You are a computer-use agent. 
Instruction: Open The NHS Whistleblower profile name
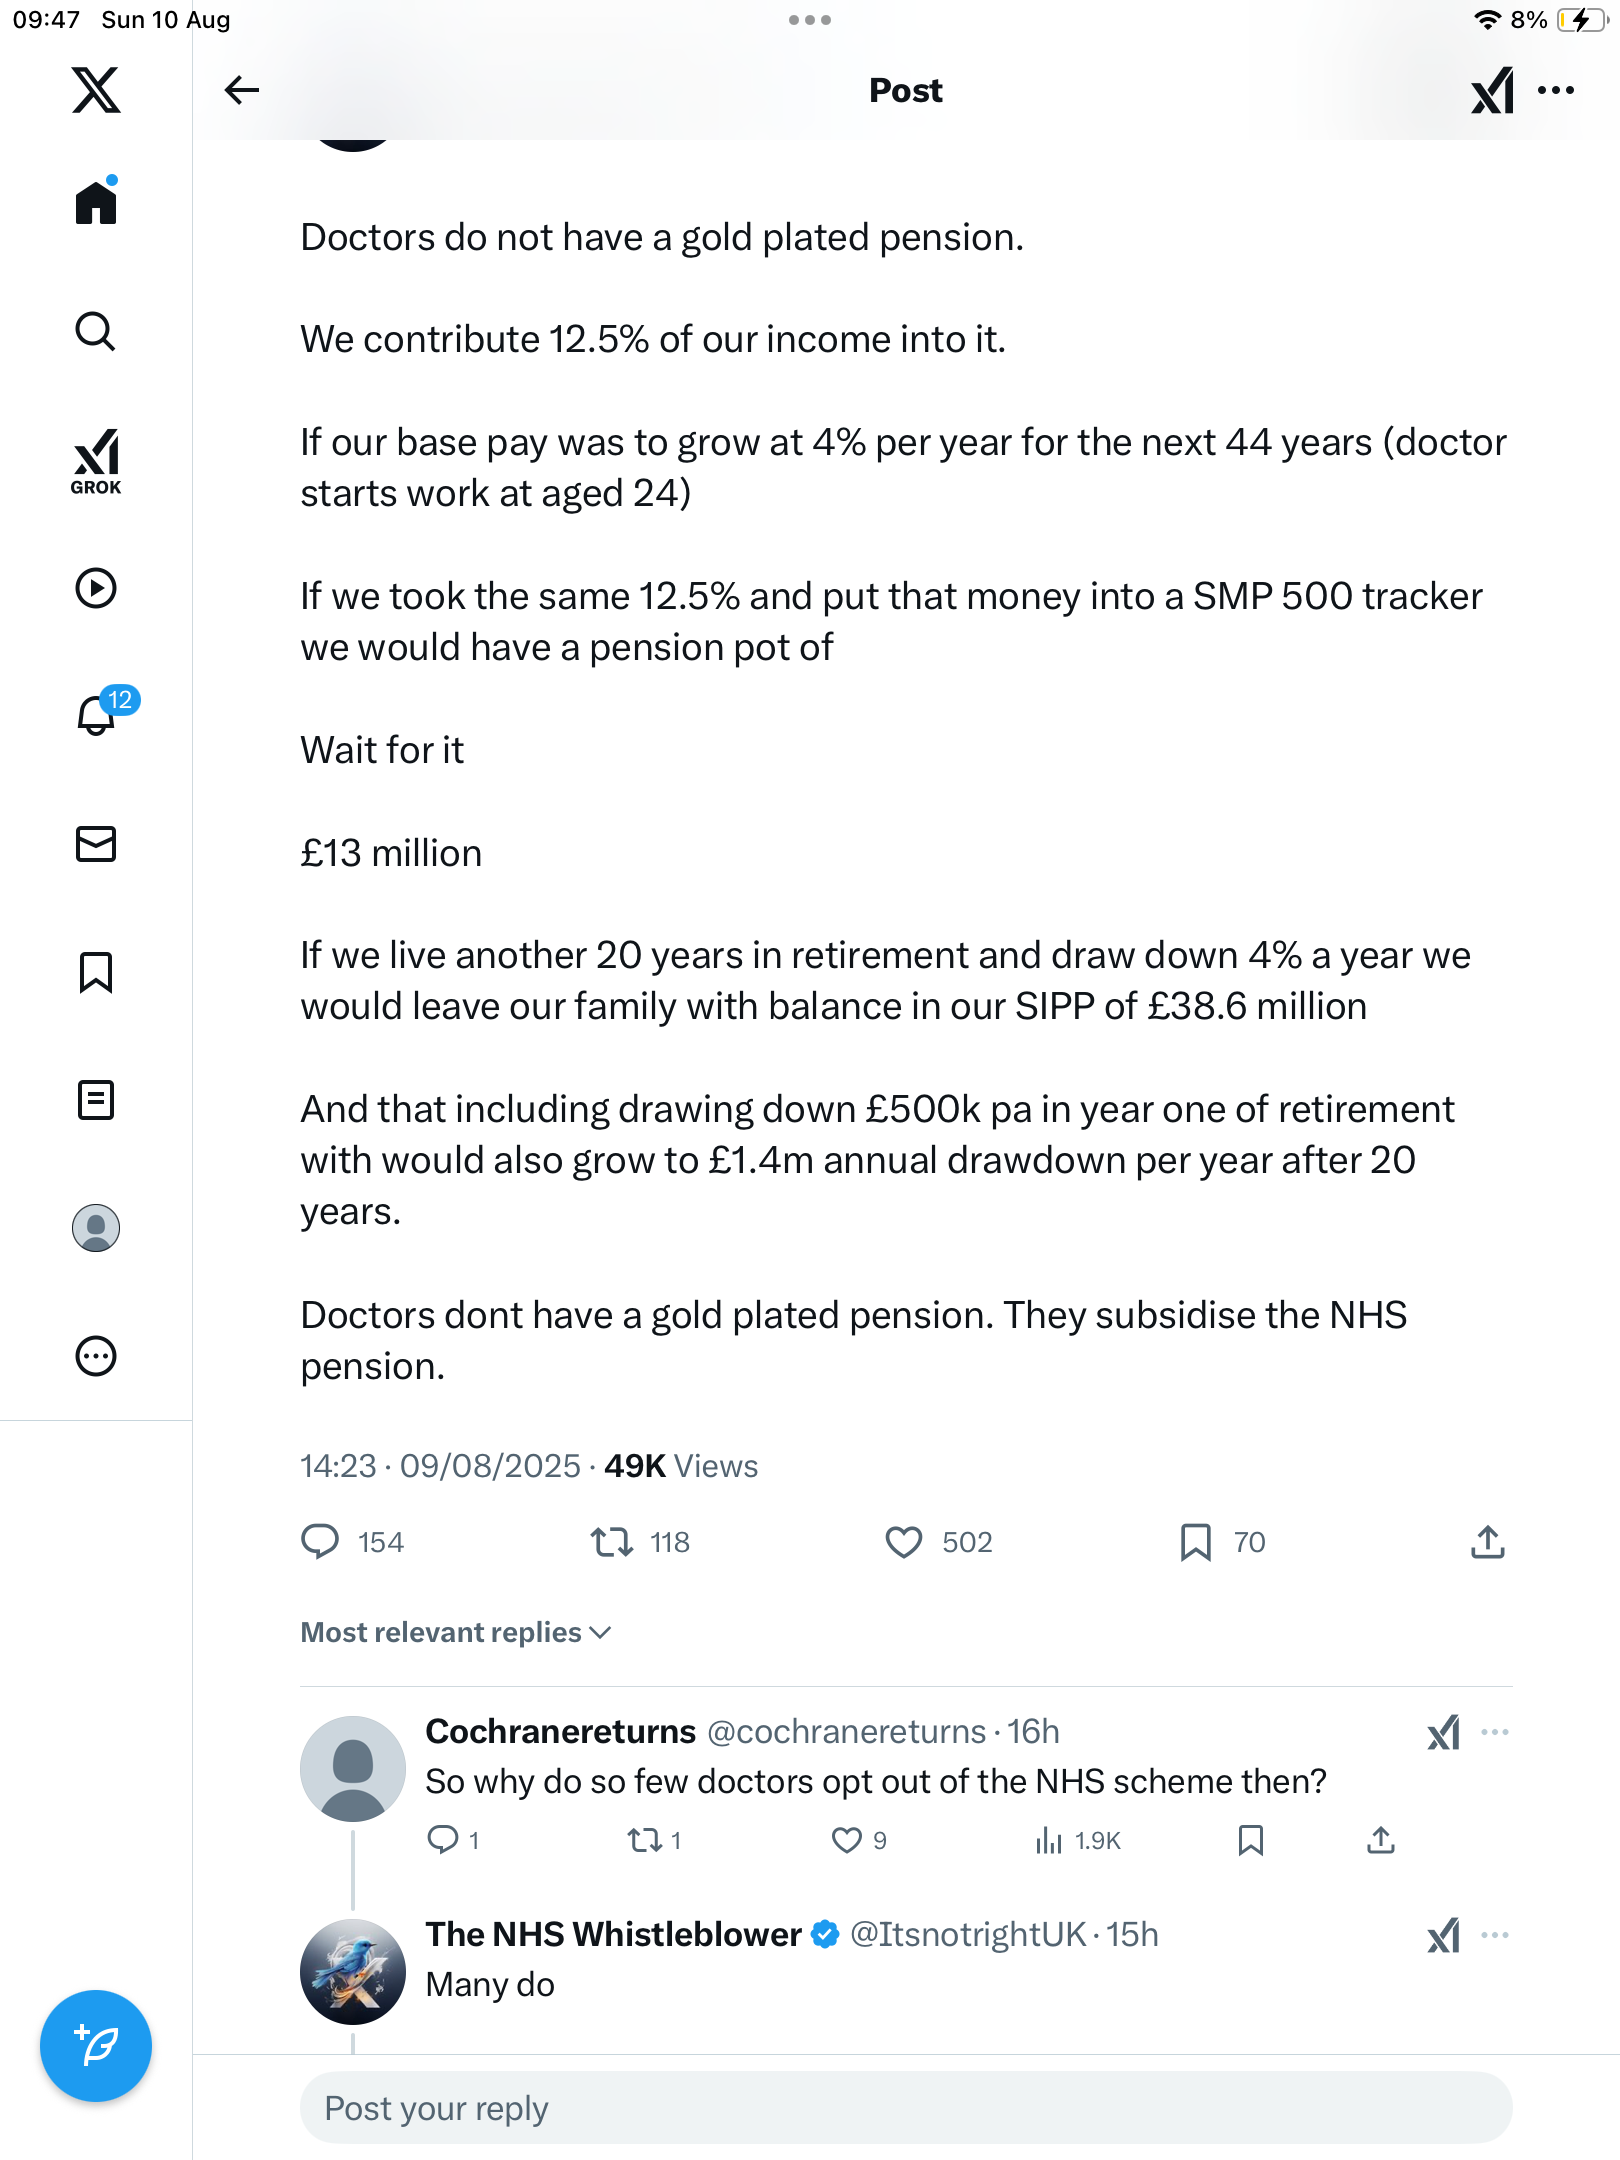click(x=613, y=1935)
